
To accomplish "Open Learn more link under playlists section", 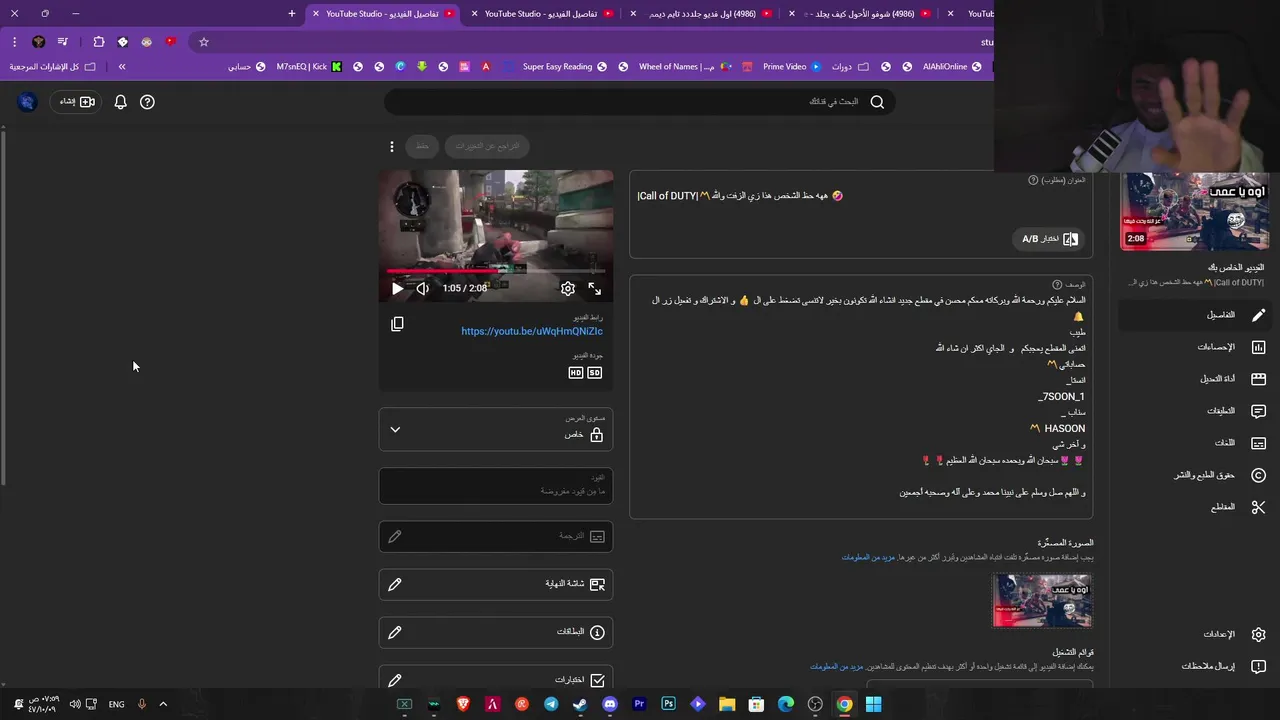I will tap(836, 667).
